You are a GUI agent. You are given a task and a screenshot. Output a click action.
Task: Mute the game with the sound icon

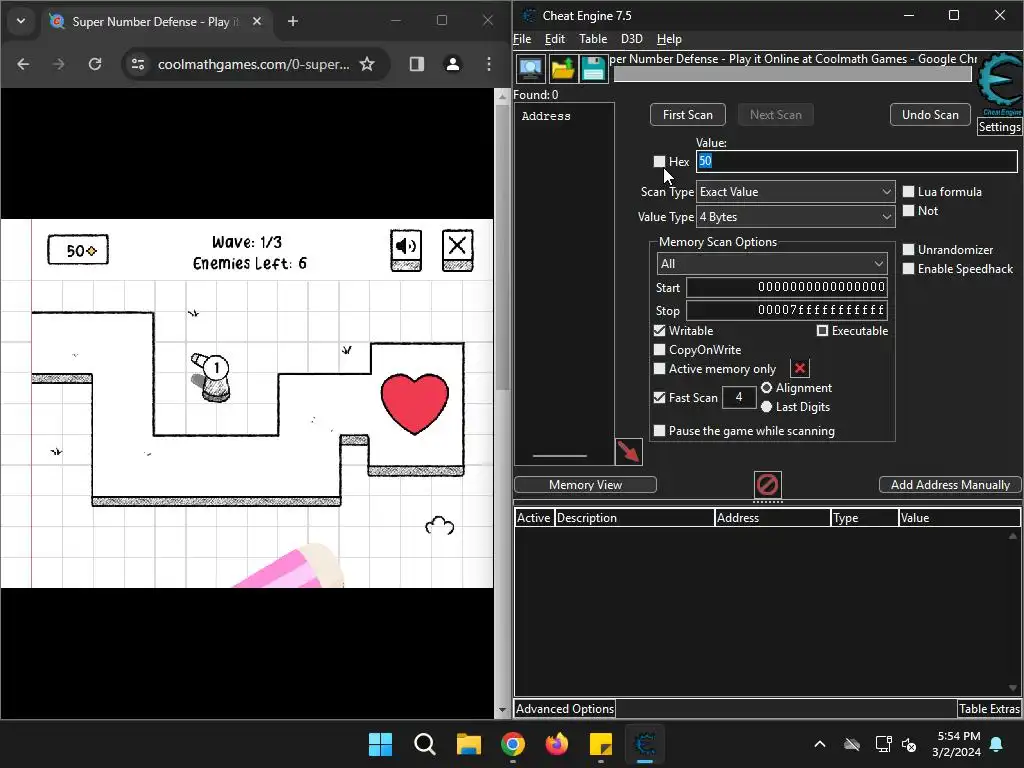[x=406, y=250]
